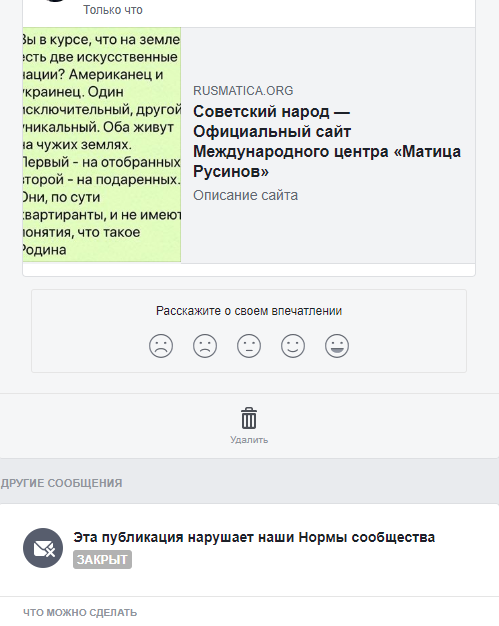Choose the slightly sad face rating

[205, 346]
